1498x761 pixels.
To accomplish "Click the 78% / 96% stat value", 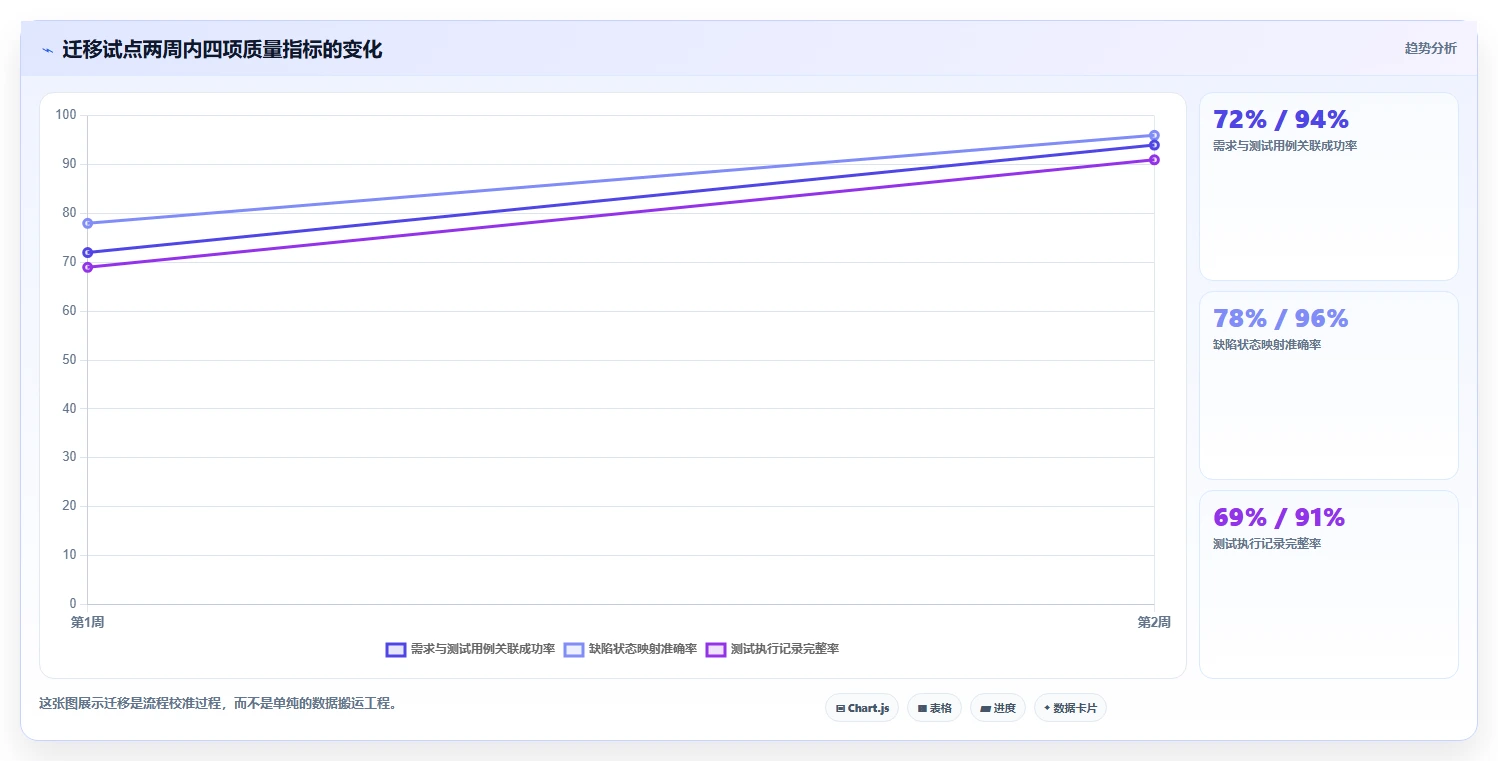I will tap(1281, 319).
